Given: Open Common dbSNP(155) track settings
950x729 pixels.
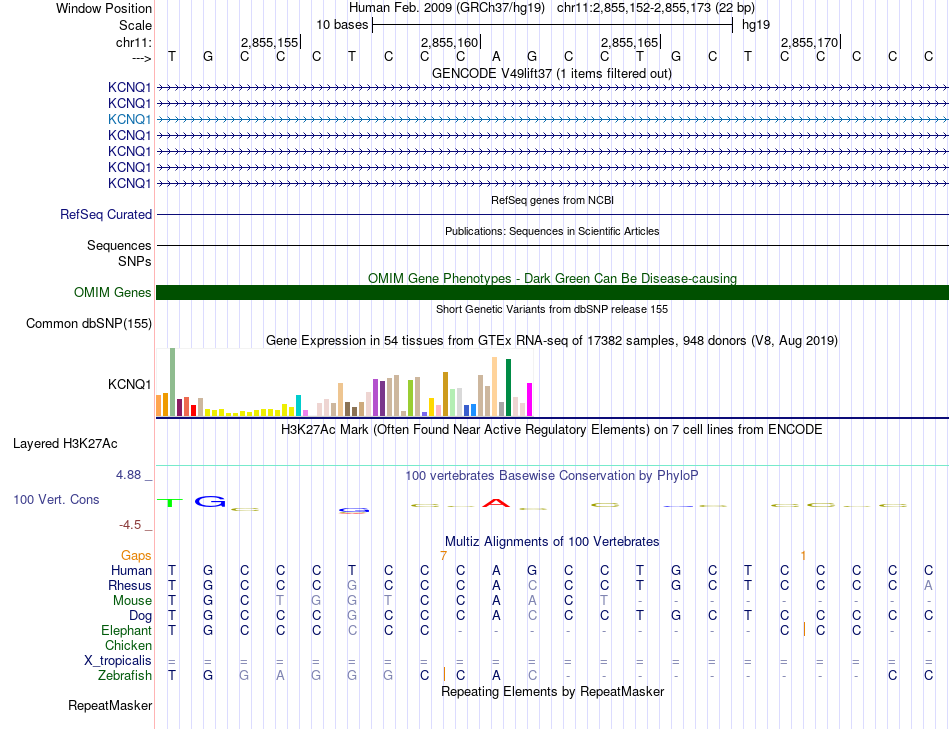Looking at the screenshot, I should tap(89, 323).
